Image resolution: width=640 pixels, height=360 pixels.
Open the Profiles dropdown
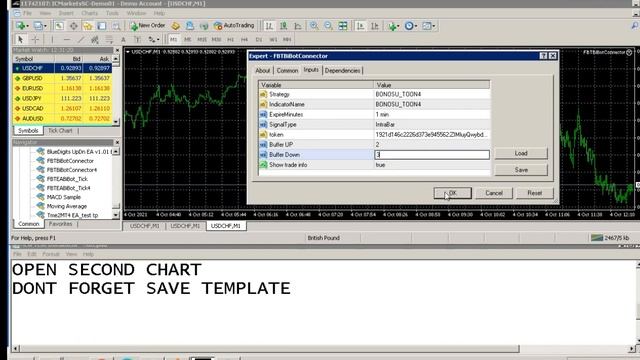point(40,26)
